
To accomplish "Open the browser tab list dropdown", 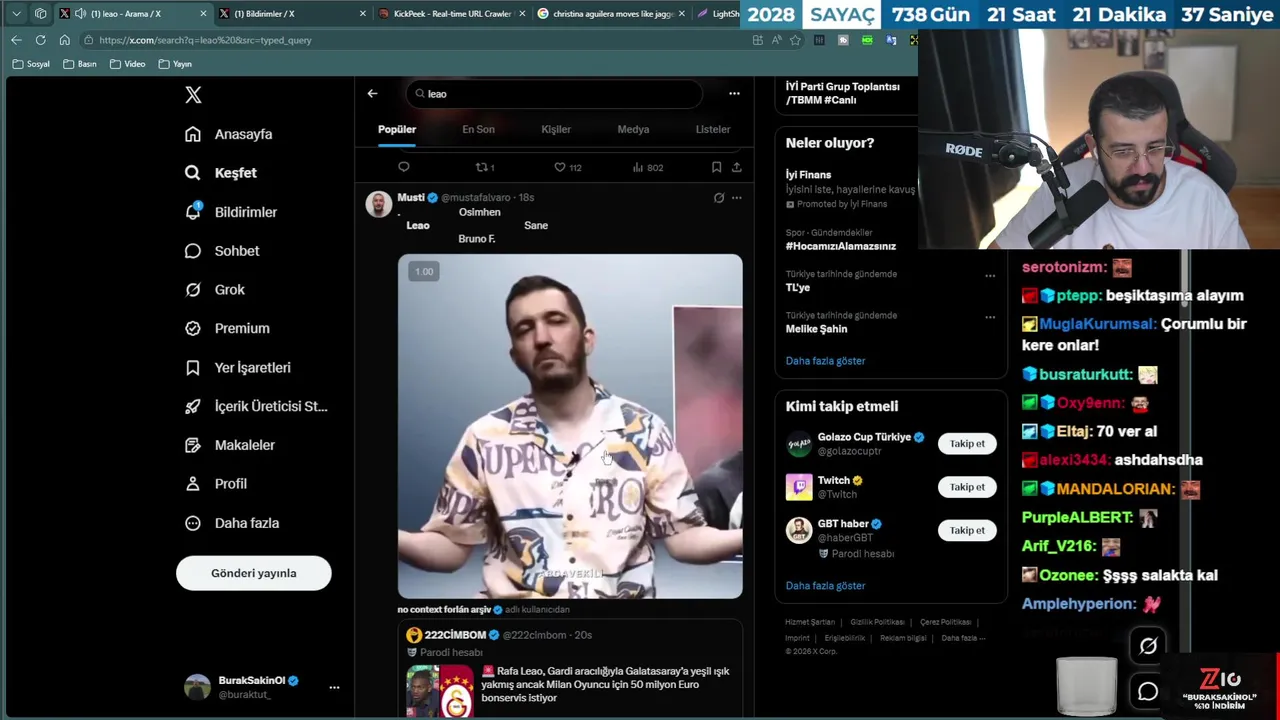I will [x=16, y=14].
